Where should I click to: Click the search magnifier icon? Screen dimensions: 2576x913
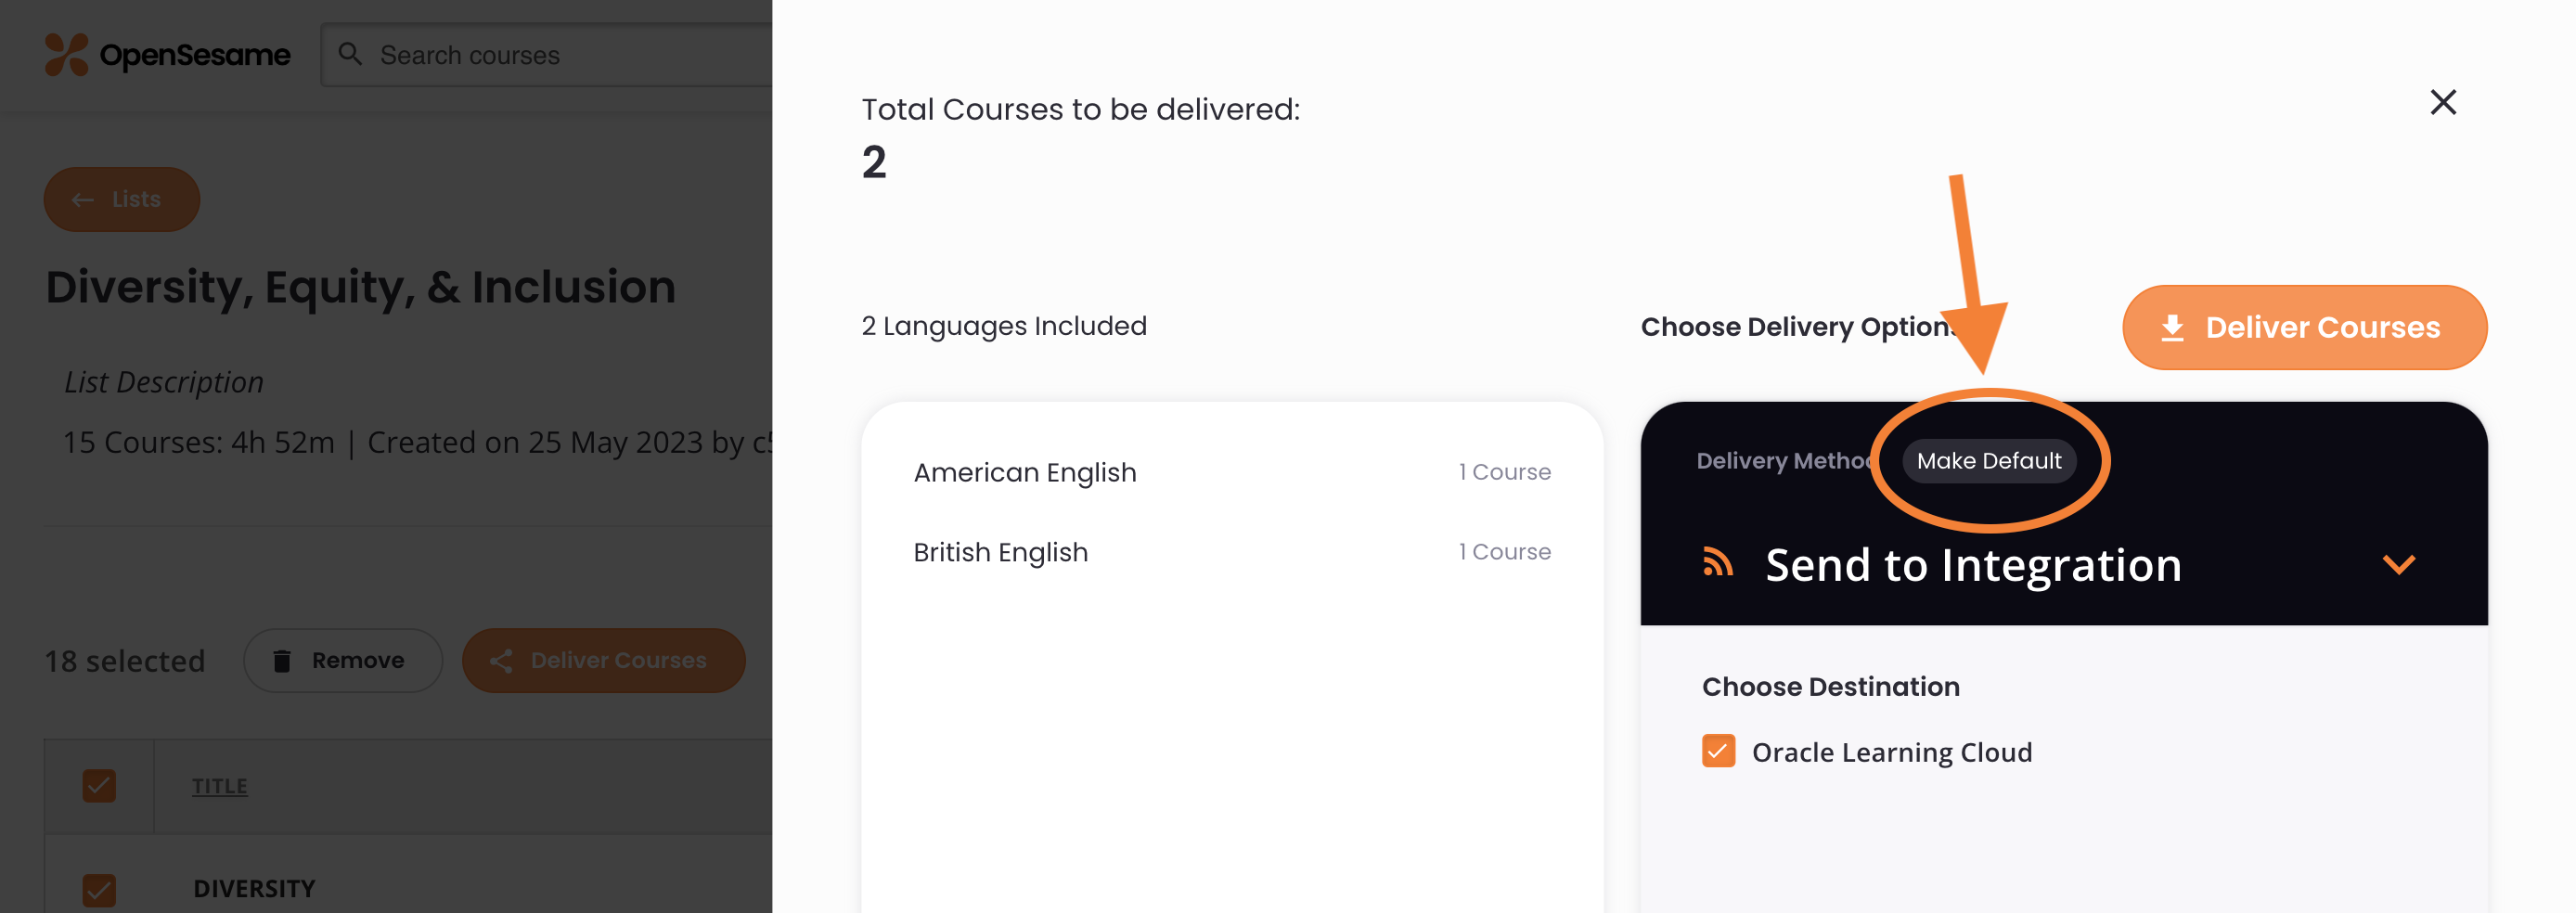click(x=350, y=54)
